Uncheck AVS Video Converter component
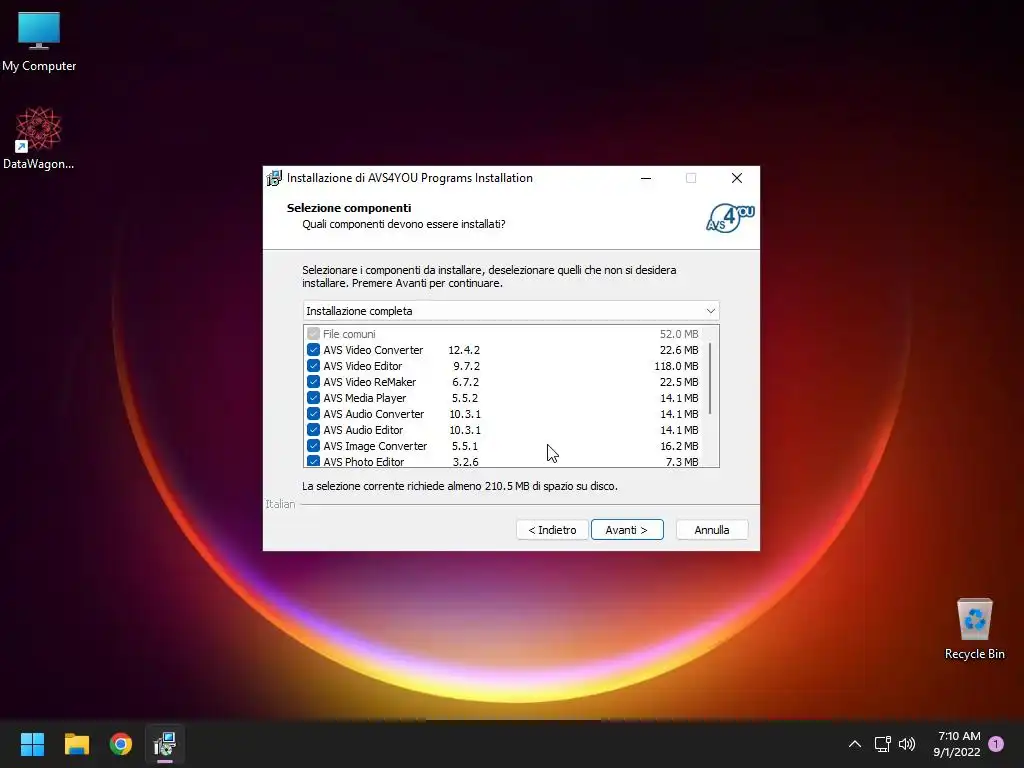This screenshot has width=1024, height=768. (x=313, y=350)
